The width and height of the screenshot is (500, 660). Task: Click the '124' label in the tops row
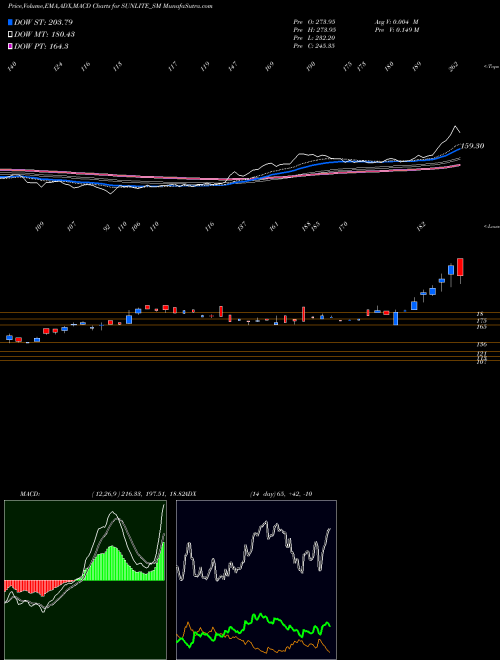click(58, 67)
